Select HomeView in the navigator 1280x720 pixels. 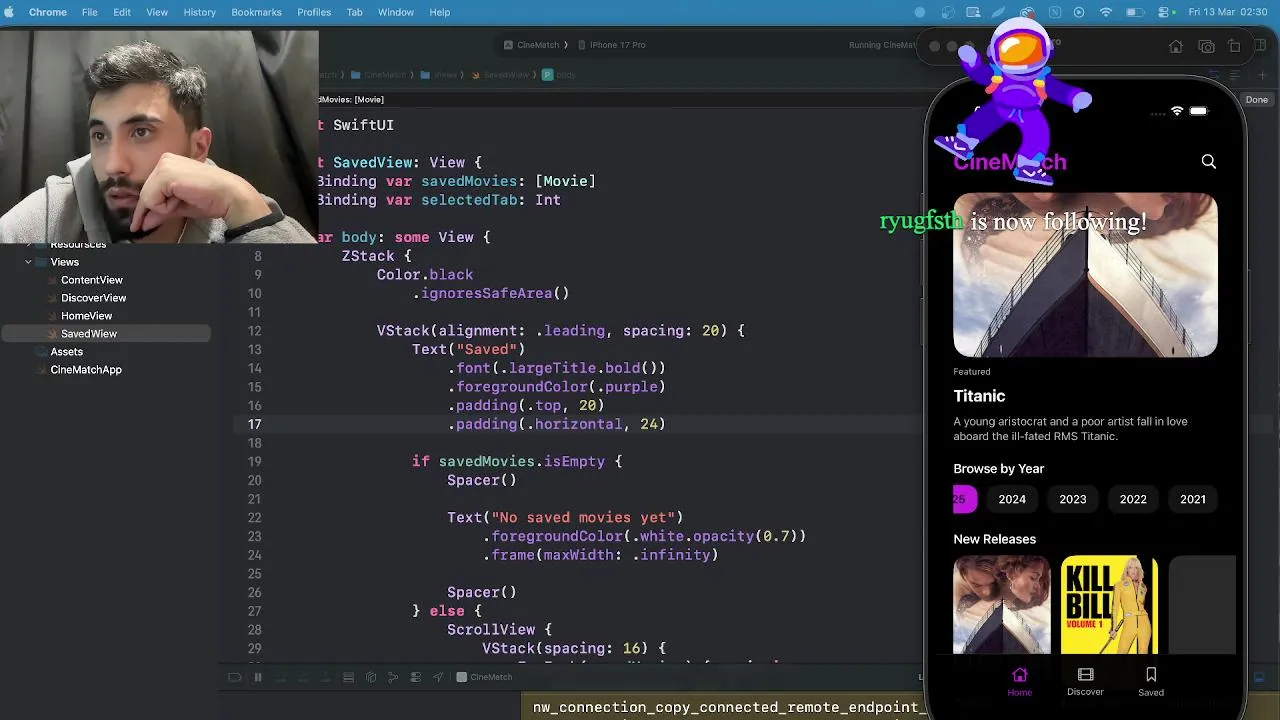(x=86, y=316)
